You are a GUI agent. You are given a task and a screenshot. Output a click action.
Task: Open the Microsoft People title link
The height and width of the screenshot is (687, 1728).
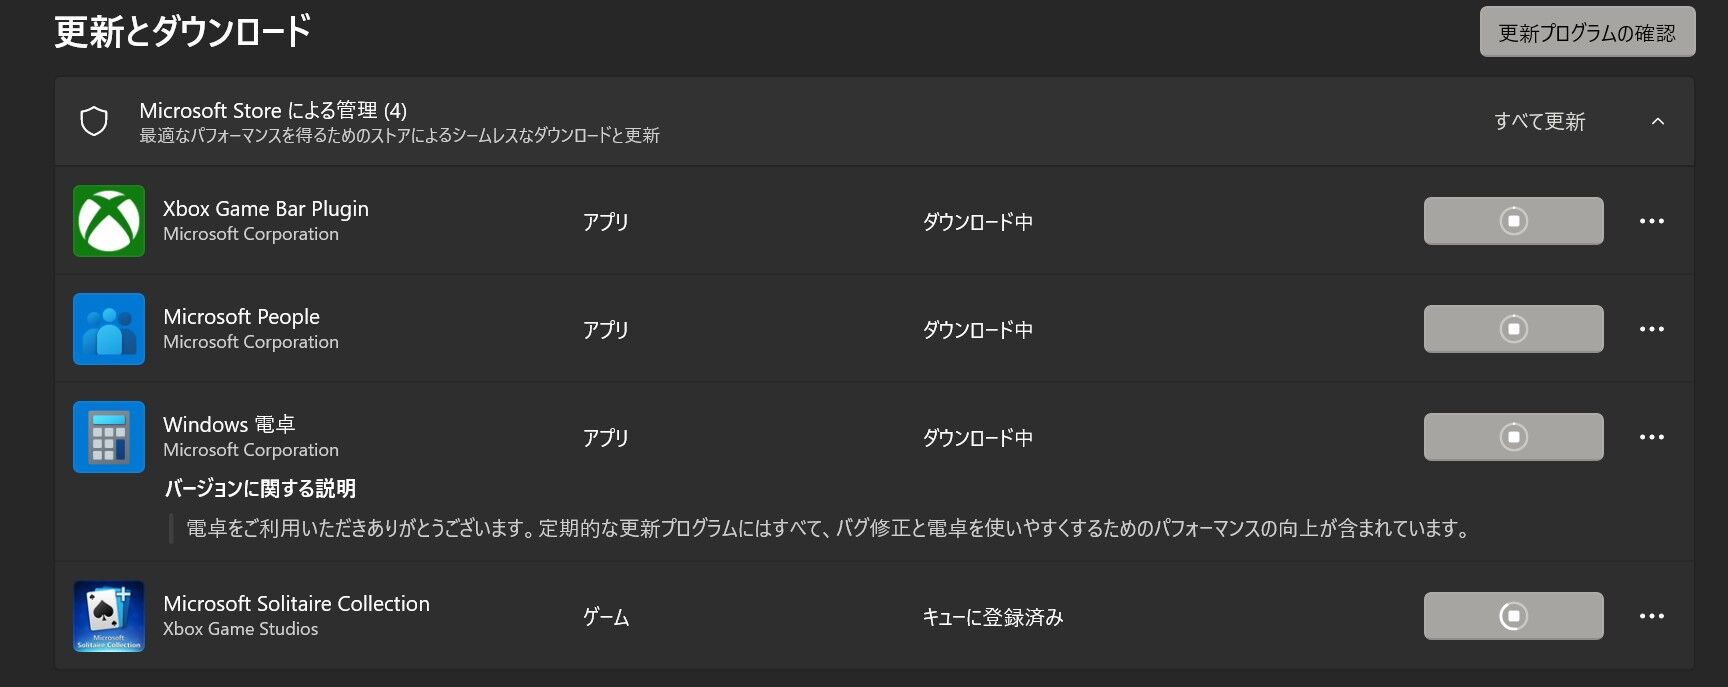click(x=241, y=317)
